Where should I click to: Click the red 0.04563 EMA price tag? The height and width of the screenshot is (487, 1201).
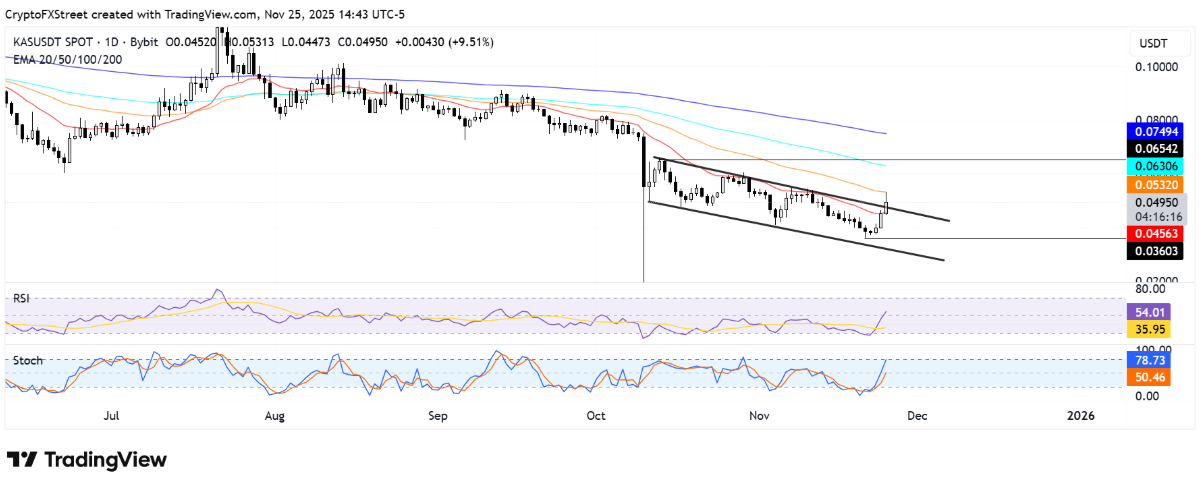tap(1158, 233)
